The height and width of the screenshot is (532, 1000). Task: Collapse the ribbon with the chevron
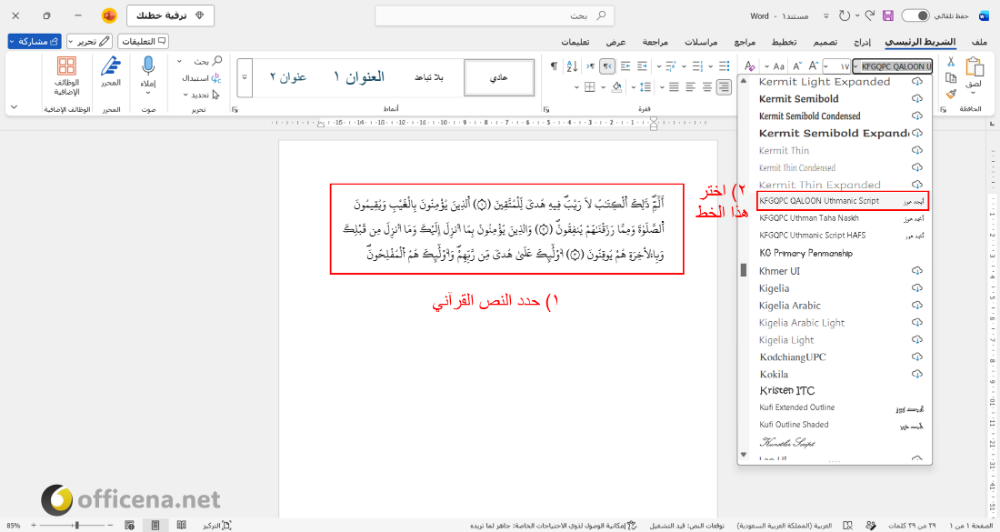[14, 107]
